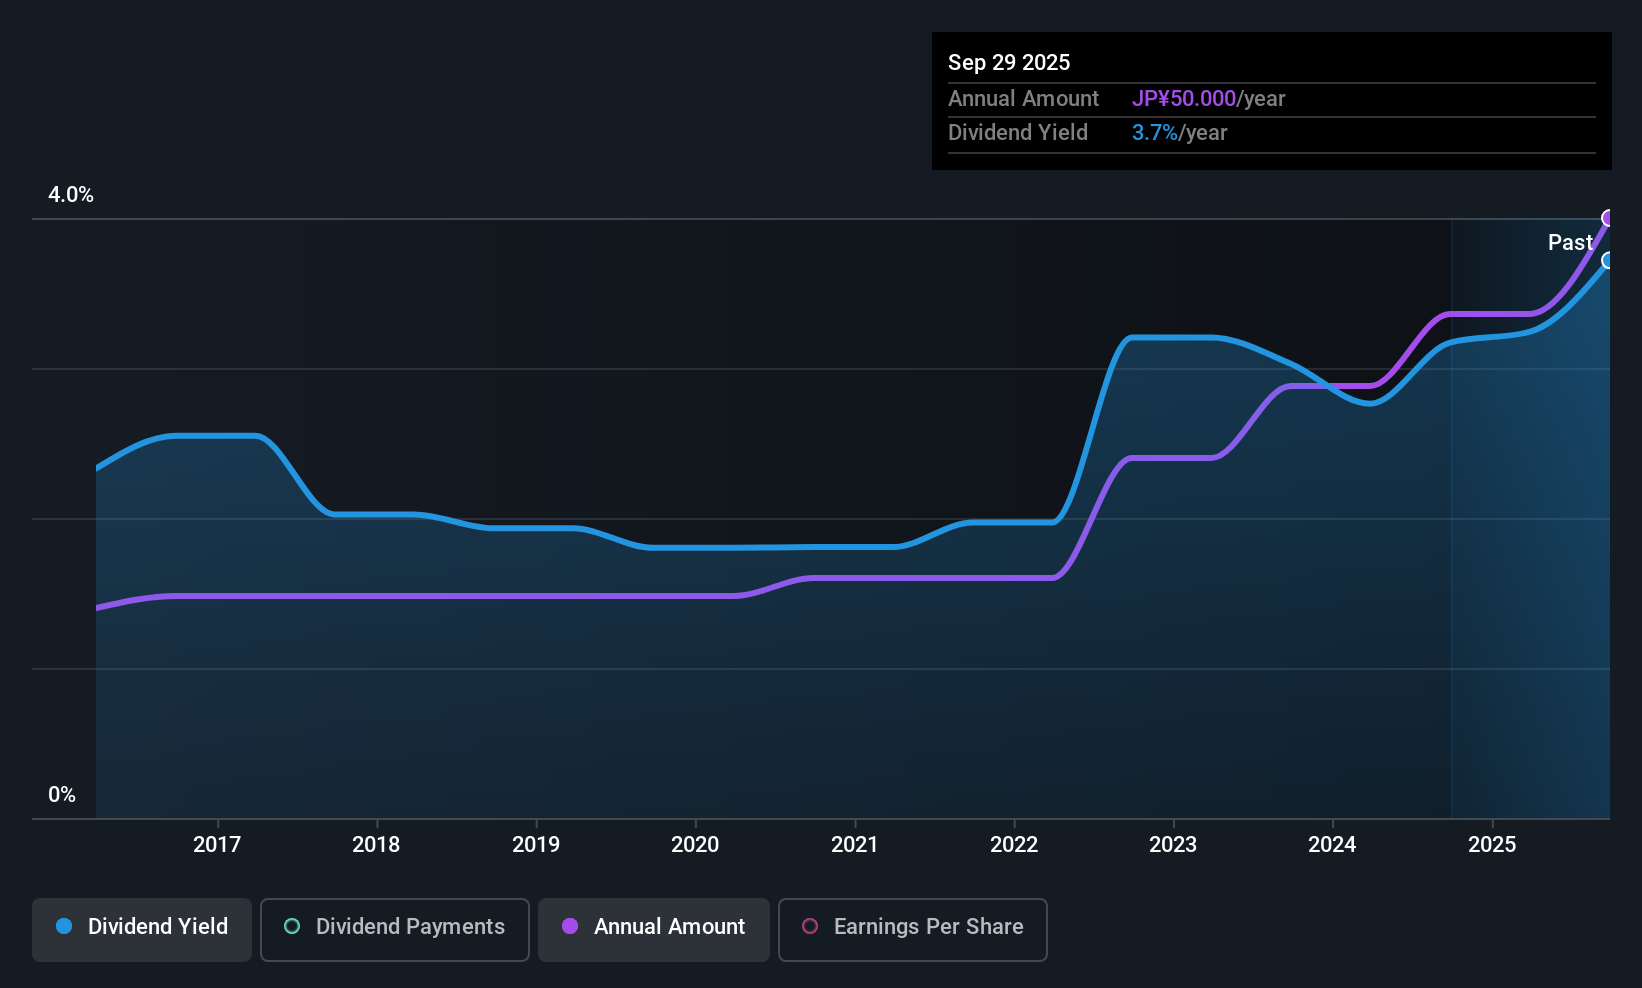
Task: Click the teal Dividend Payments legend circle
Action: click(292, 927)
